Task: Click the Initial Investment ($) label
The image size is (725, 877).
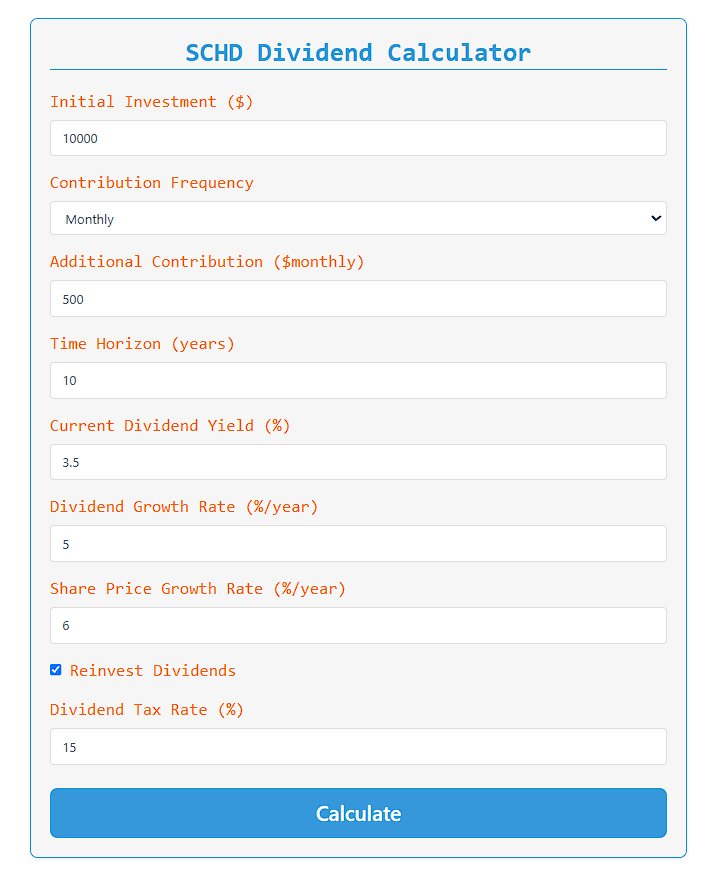Action: click(152, 102)
